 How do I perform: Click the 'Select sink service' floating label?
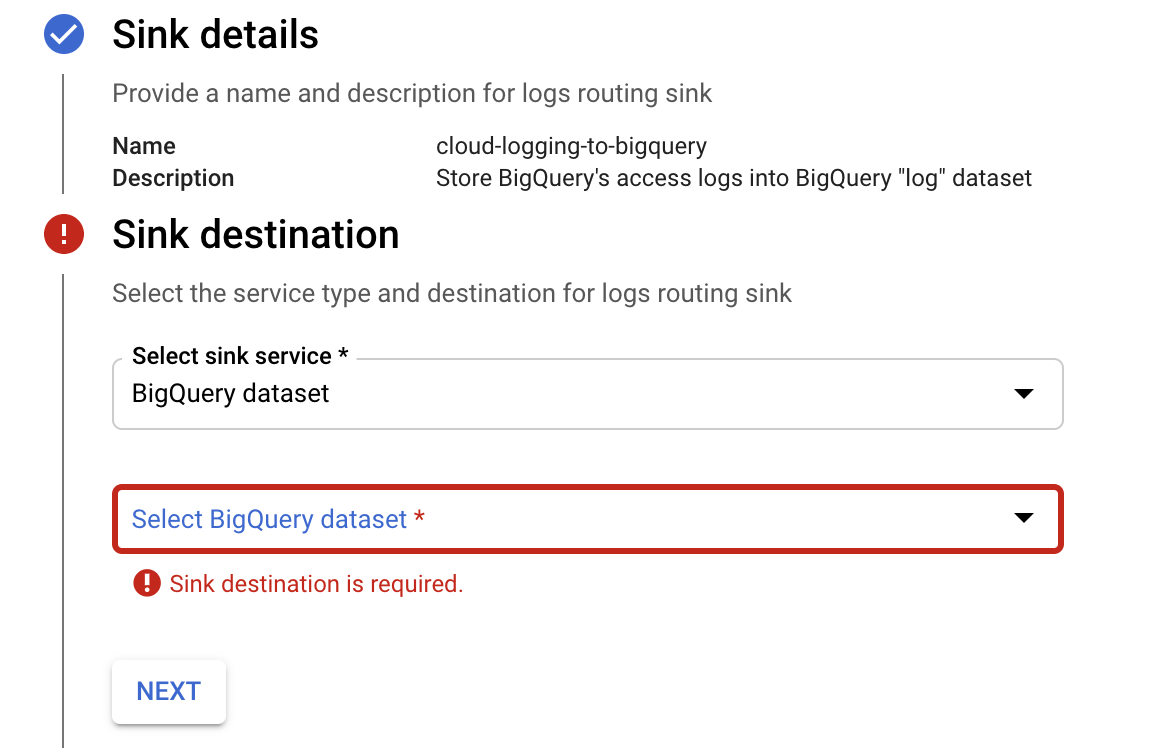coord(240,356)
